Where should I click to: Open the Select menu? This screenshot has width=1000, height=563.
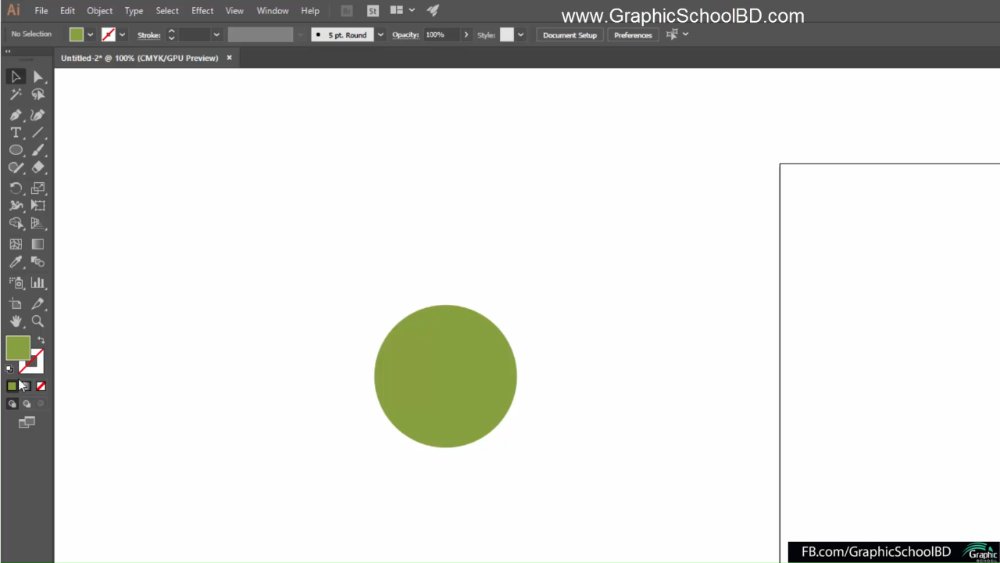[x=167, y=11]
